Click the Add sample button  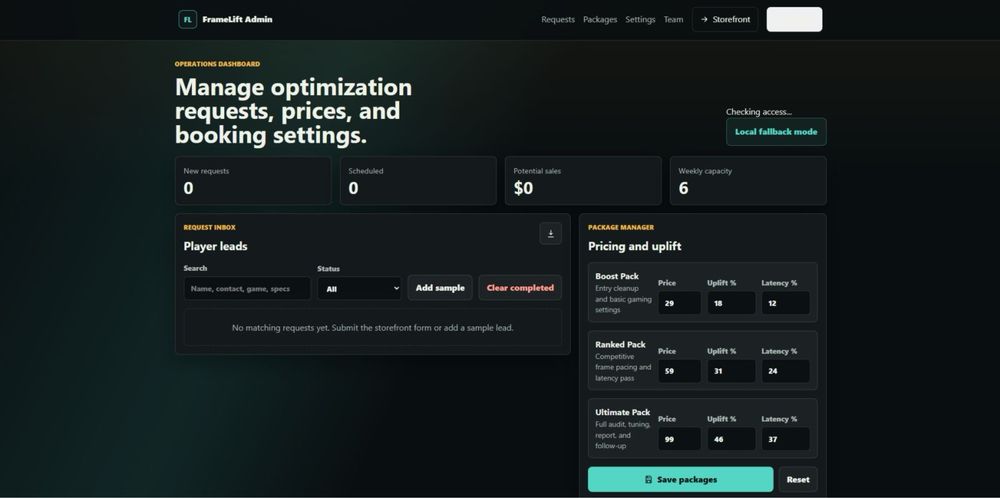pyautogui.click(x=440, y=288)
